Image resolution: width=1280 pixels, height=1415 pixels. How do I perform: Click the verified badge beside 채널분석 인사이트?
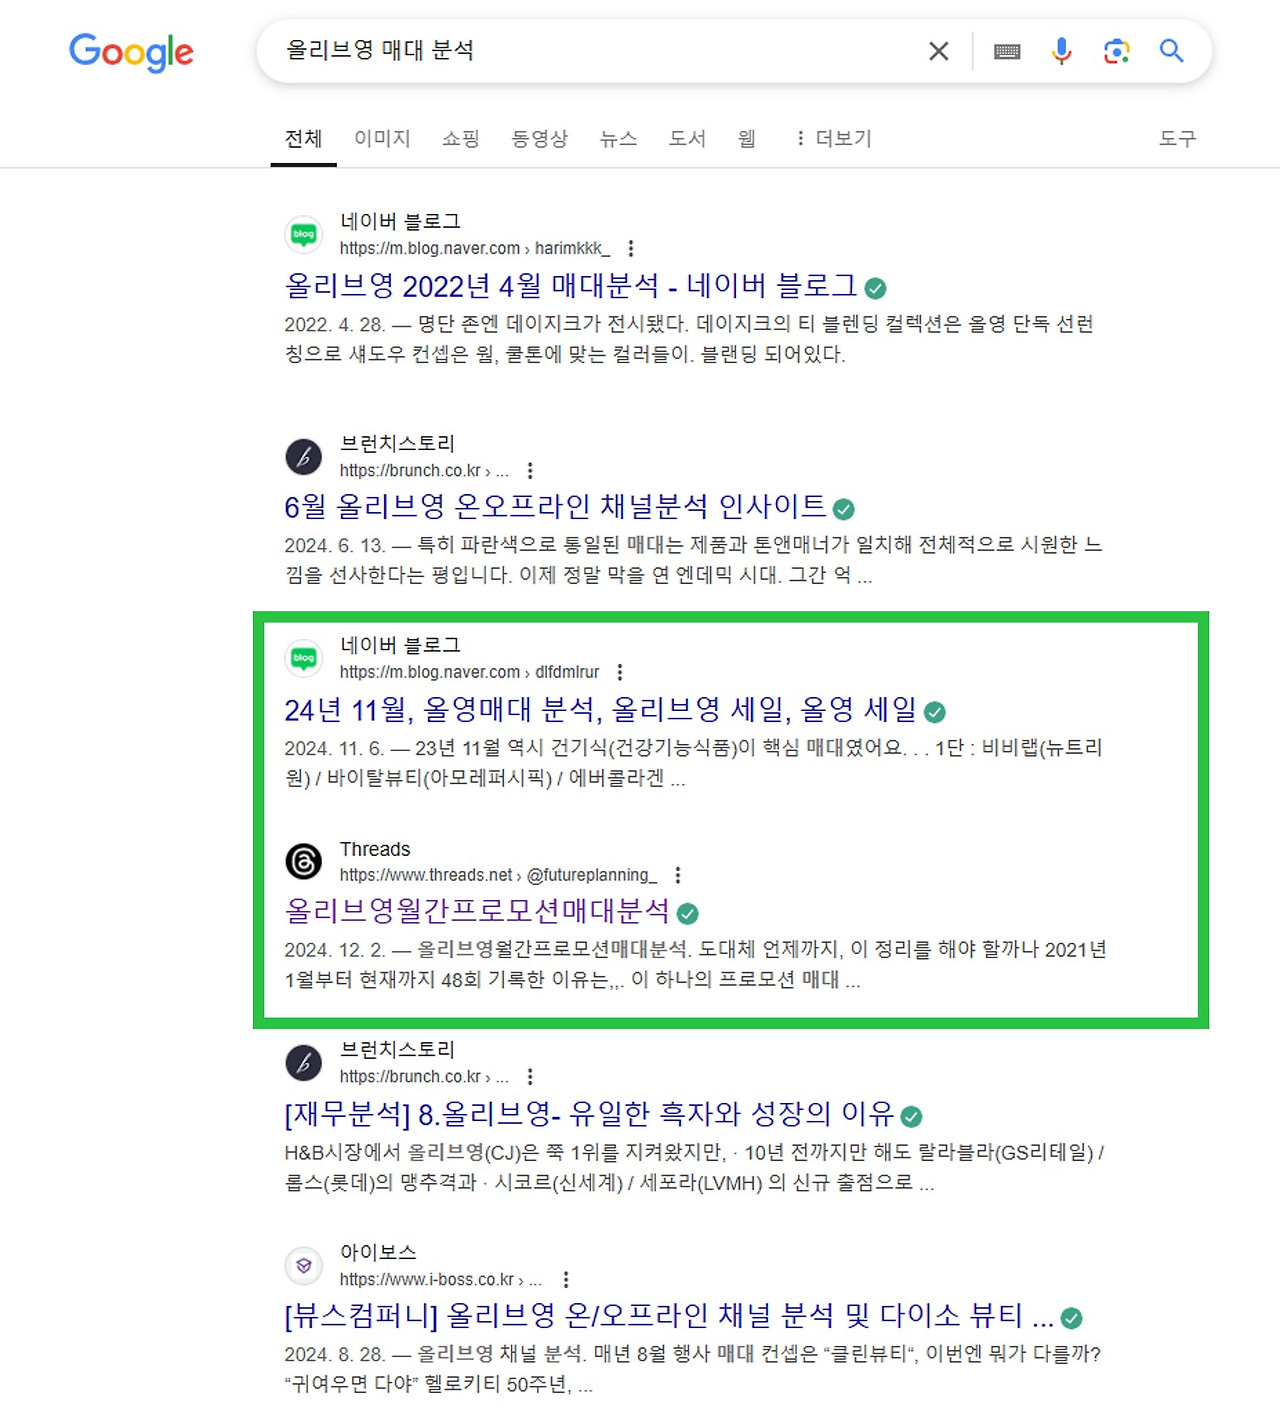pos(844,510)
